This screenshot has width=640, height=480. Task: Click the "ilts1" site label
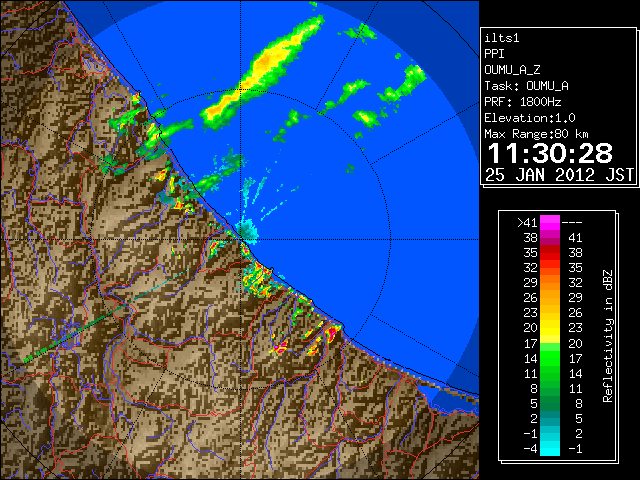pyautogui.click(x=502, y=38)
